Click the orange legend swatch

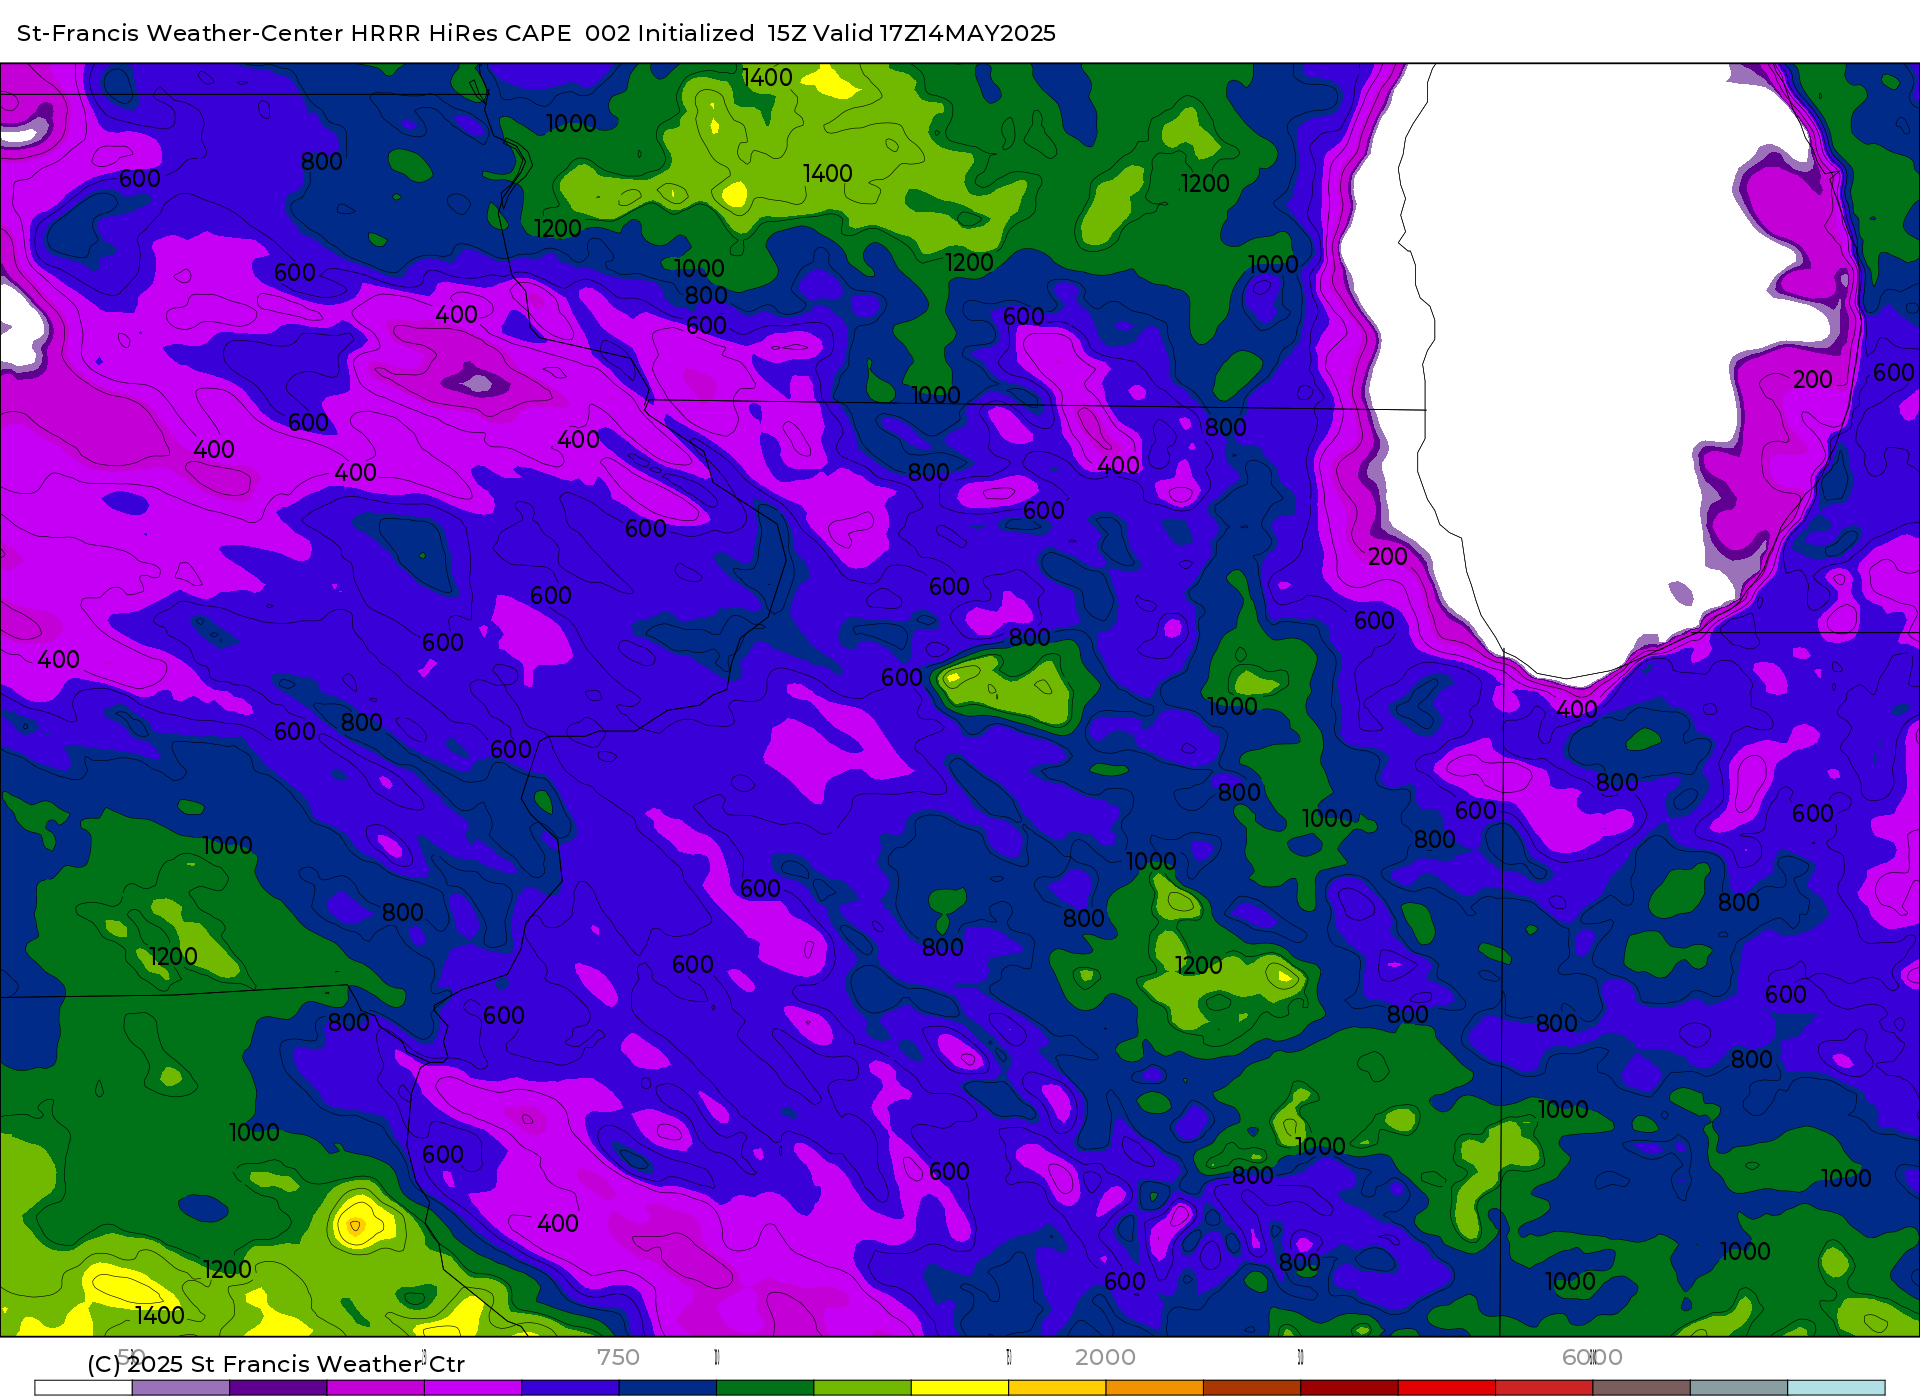pyautogui.click(x=1155, y=1388)
